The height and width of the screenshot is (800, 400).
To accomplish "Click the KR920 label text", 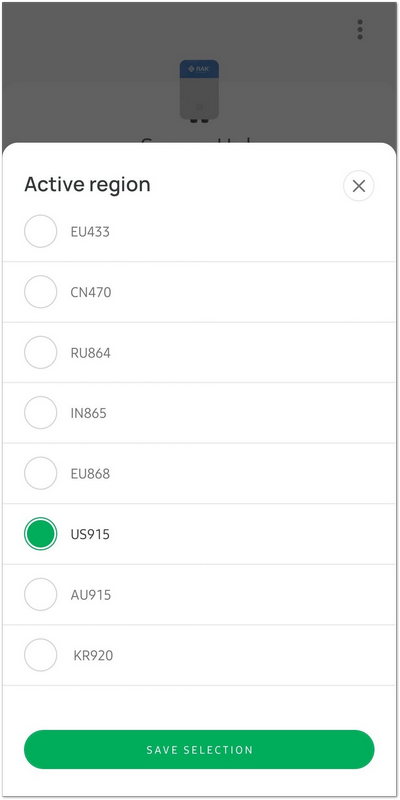I will [x=93, y=656].
